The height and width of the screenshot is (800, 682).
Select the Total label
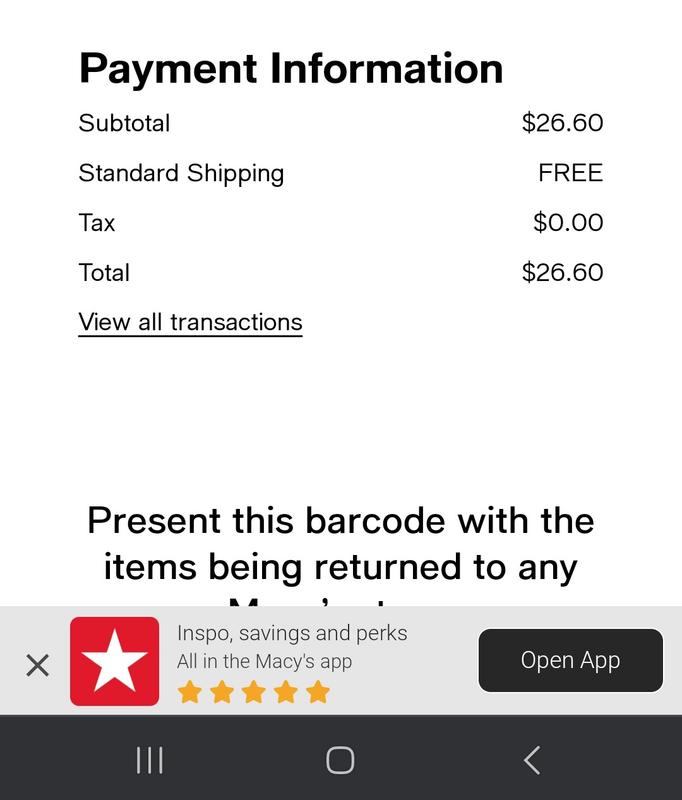[104, 273]
